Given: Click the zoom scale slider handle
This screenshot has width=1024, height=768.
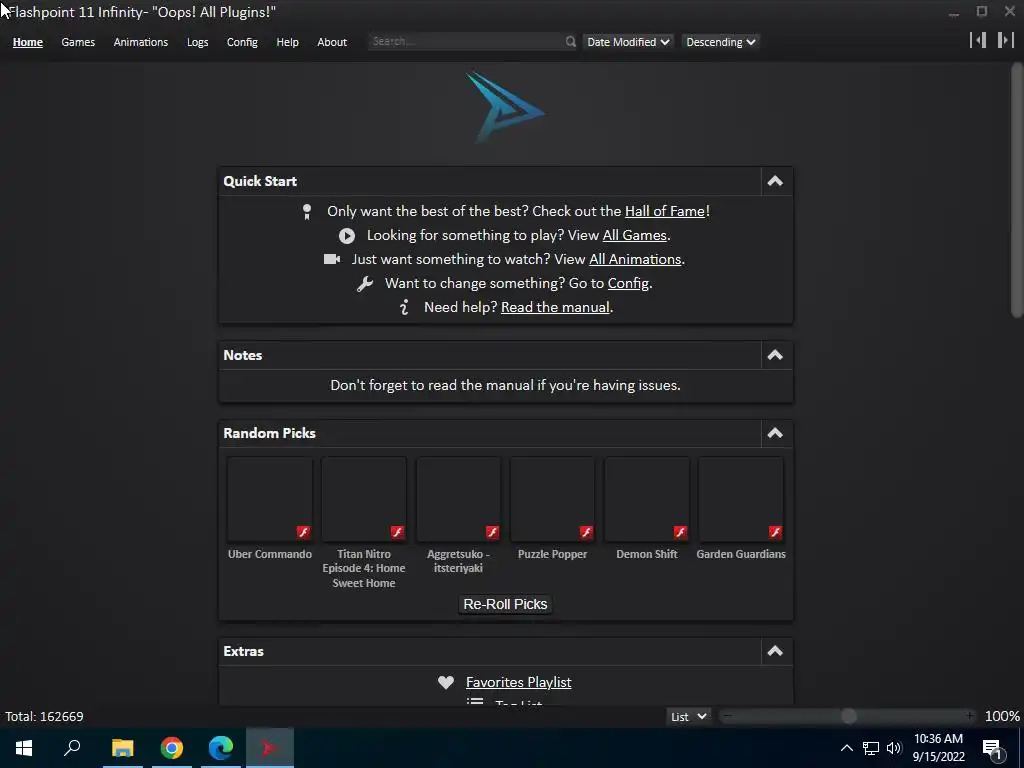Looking at the screenshot, I should [848, 716].
